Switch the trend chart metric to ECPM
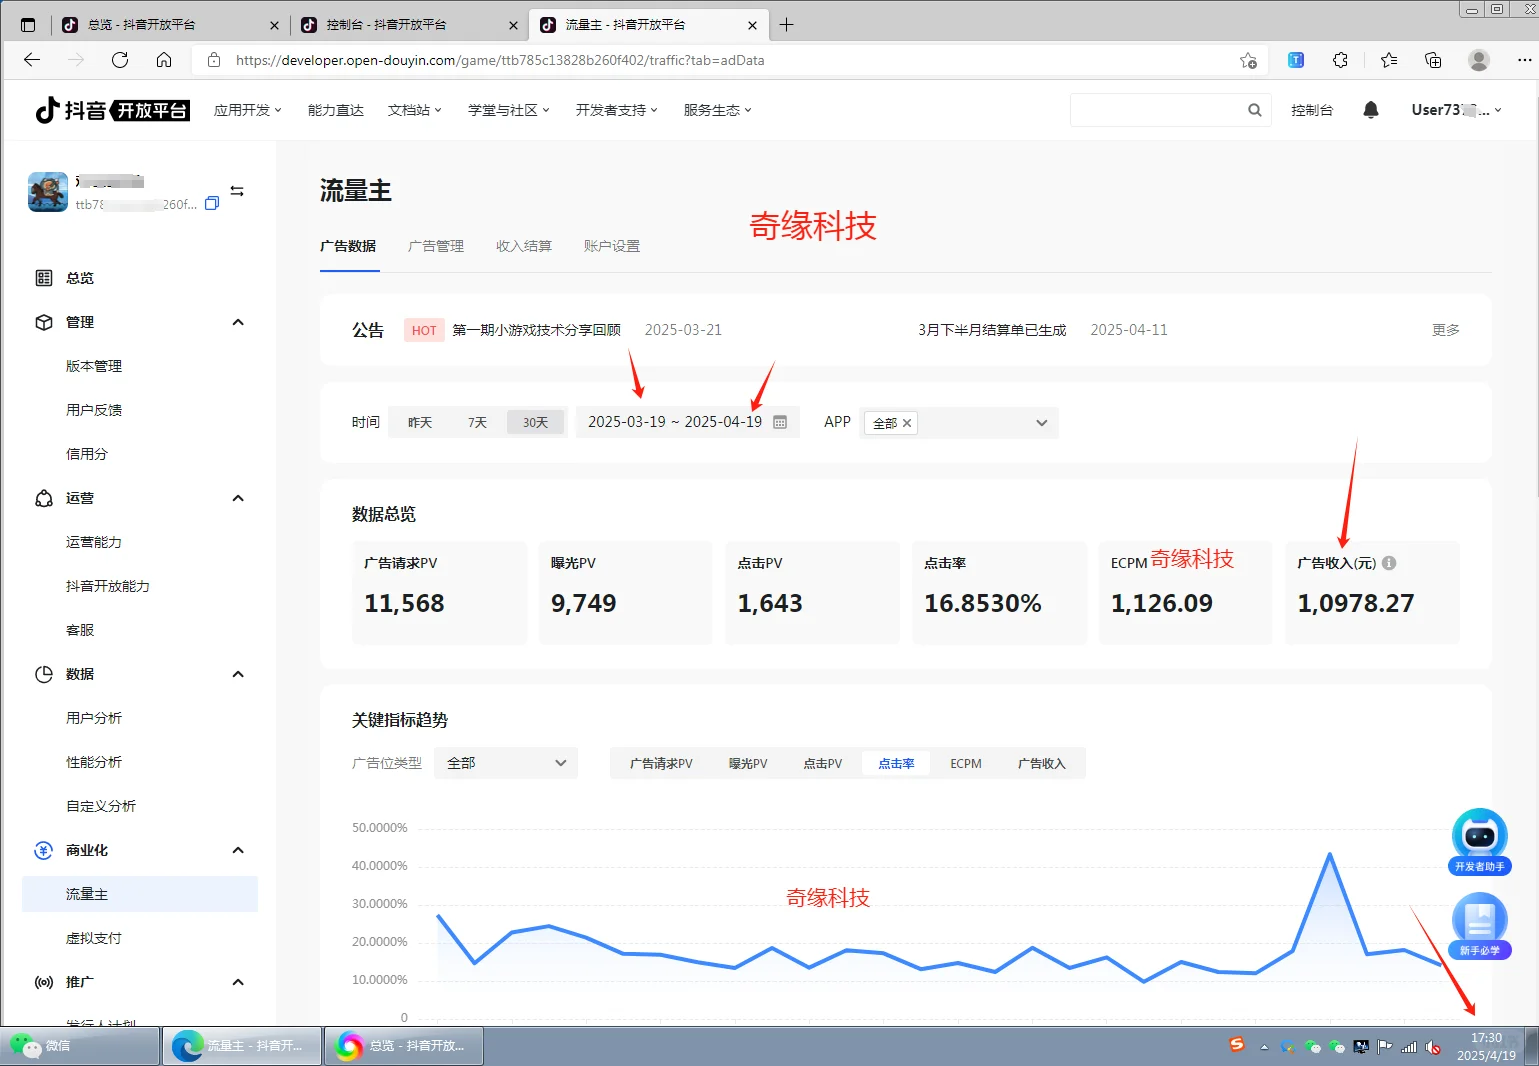This screenshot has height=1066, width=1539. tap(964, 763)
